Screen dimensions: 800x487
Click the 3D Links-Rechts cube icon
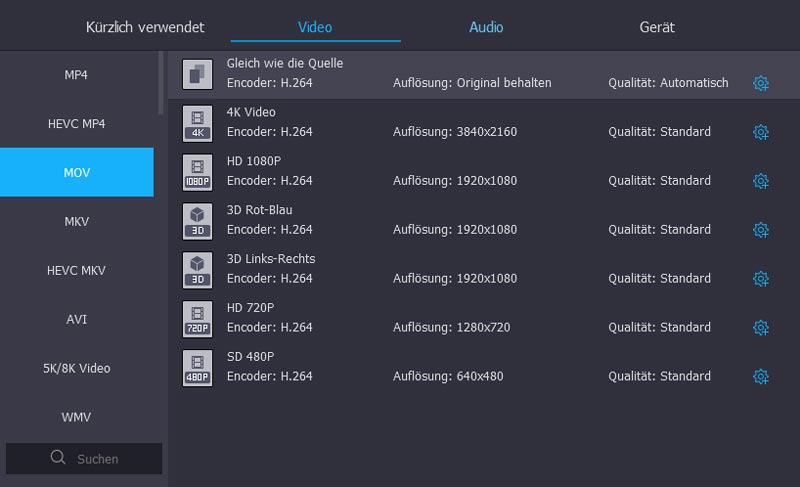click(x=198, y=269)
